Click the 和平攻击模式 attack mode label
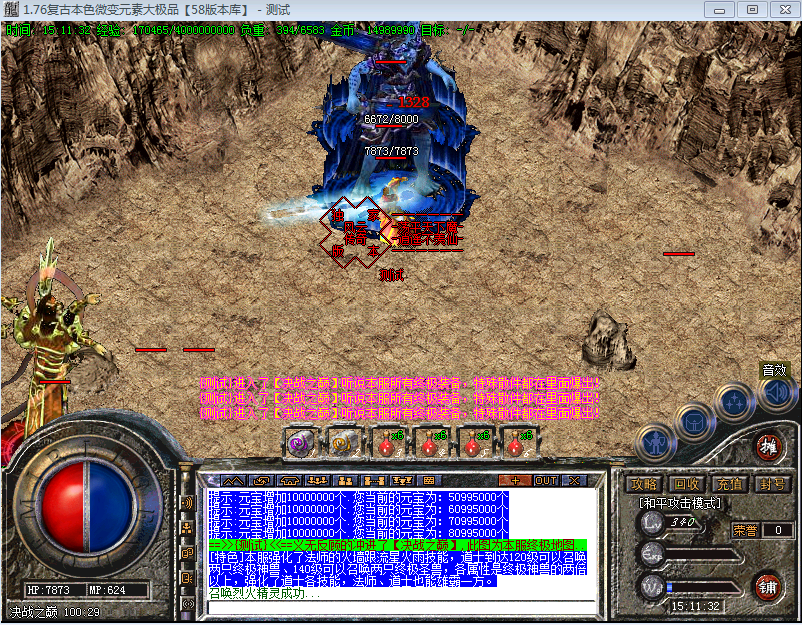The width and height of the screenshot is (802, 625). (680, 503)
